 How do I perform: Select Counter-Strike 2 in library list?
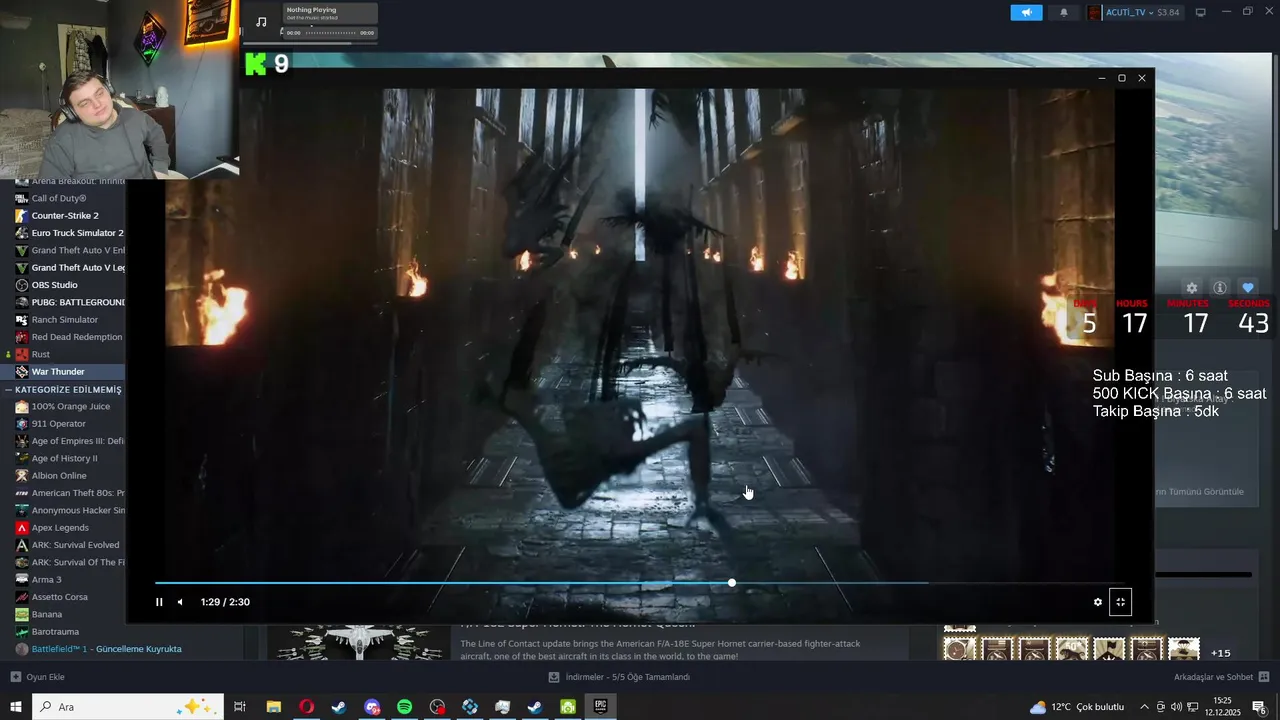click(63, 215)
